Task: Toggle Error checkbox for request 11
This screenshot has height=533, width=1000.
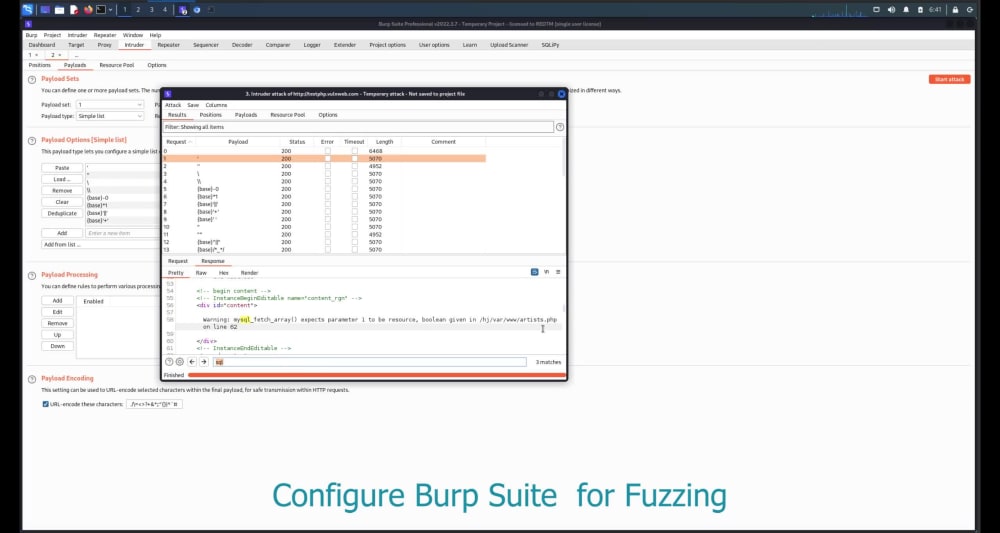Action: pyautogui.click(x=328, y=235)
